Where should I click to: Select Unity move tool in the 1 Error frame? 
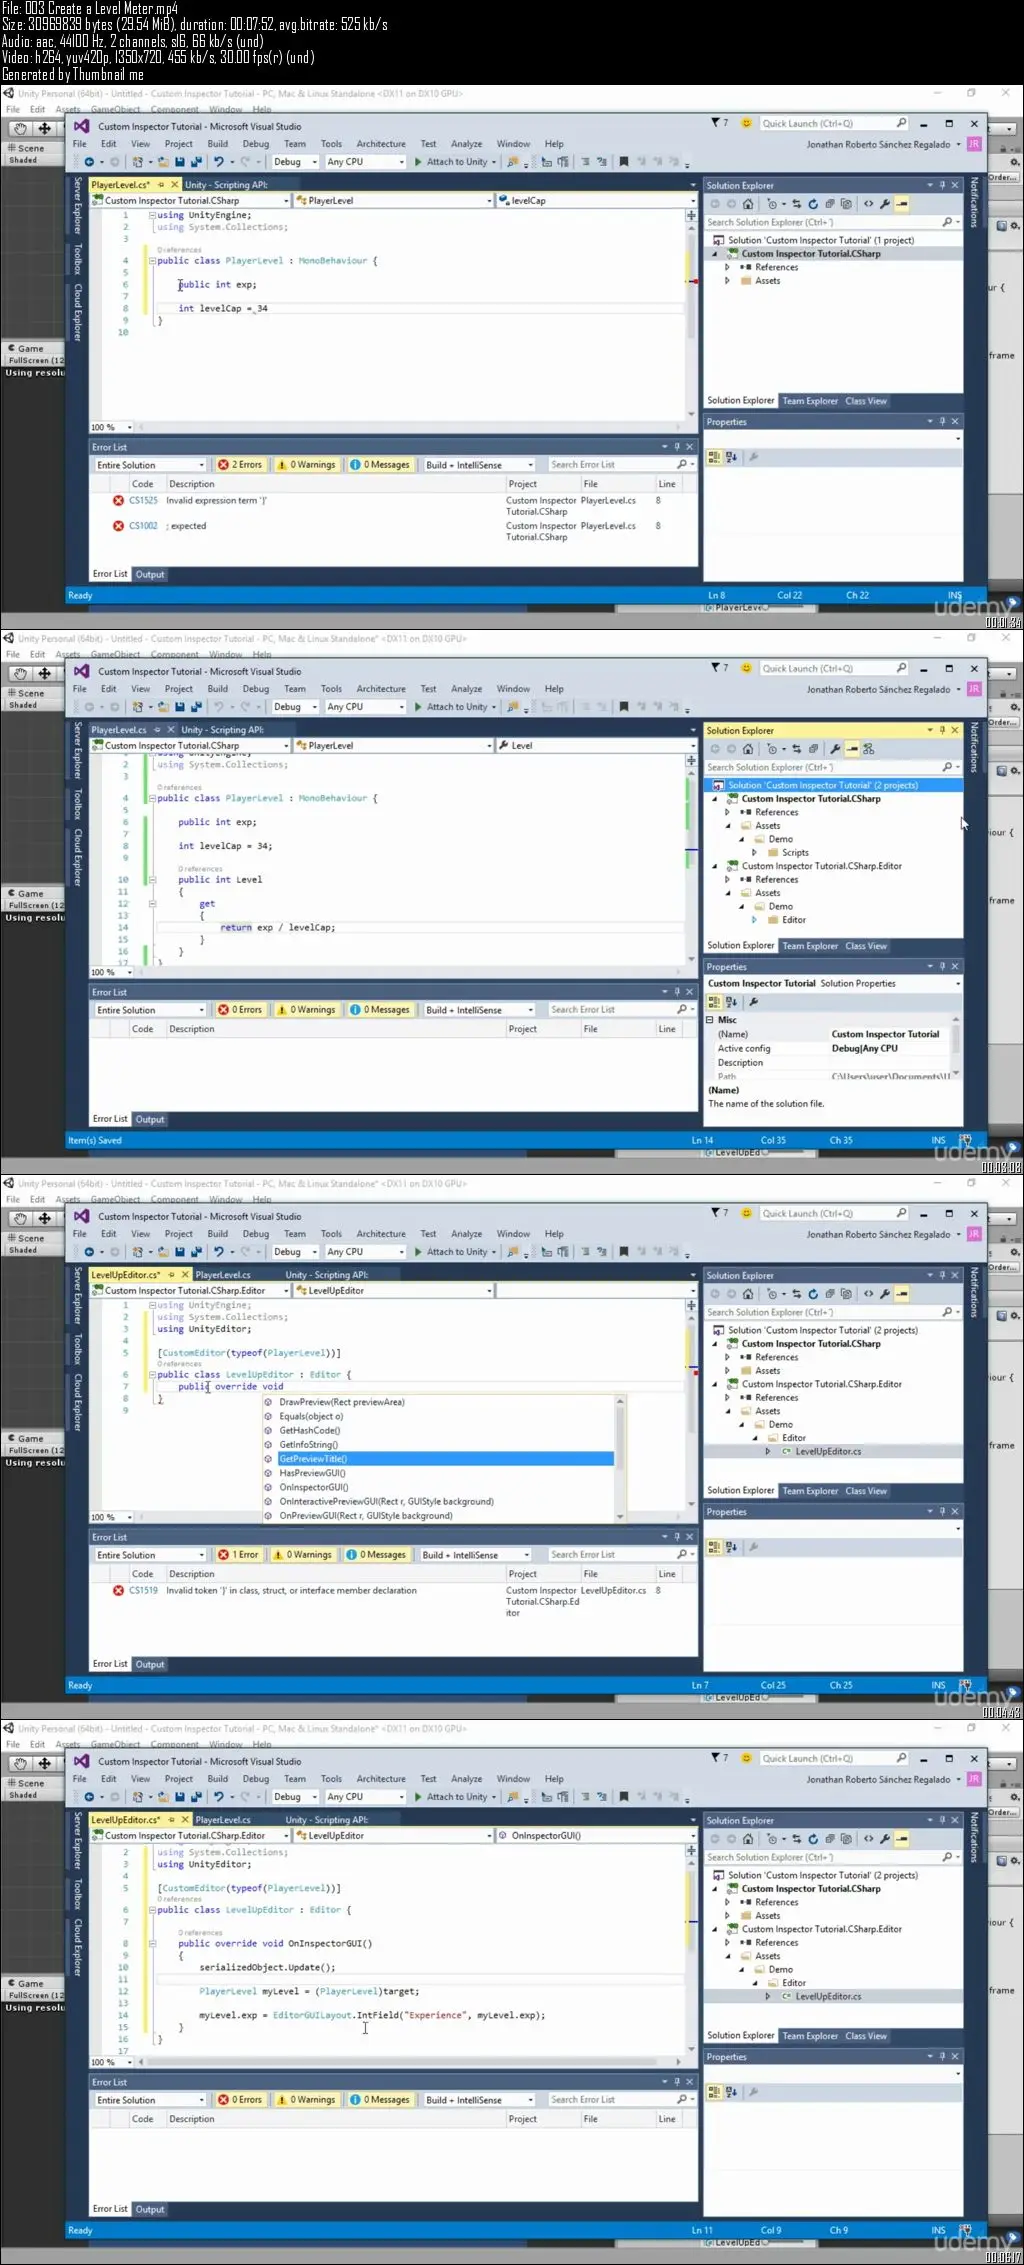(45, 1219)
